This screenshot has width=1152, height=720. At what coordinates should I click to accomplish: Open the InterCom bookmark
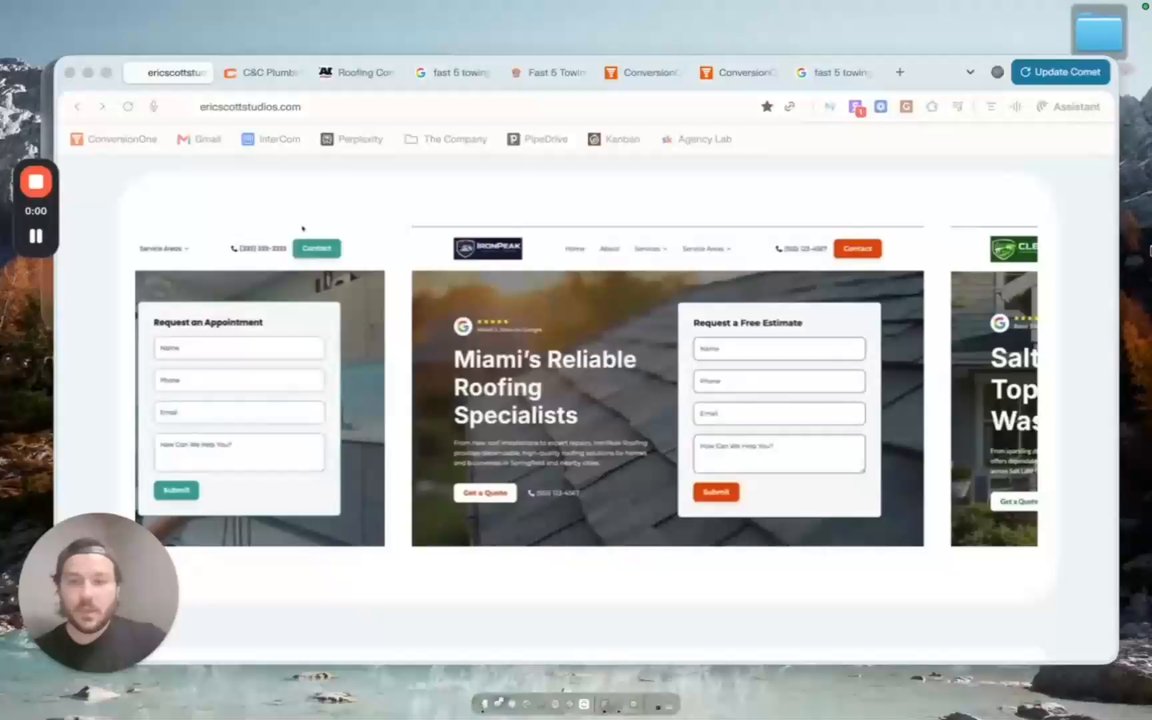271,139
